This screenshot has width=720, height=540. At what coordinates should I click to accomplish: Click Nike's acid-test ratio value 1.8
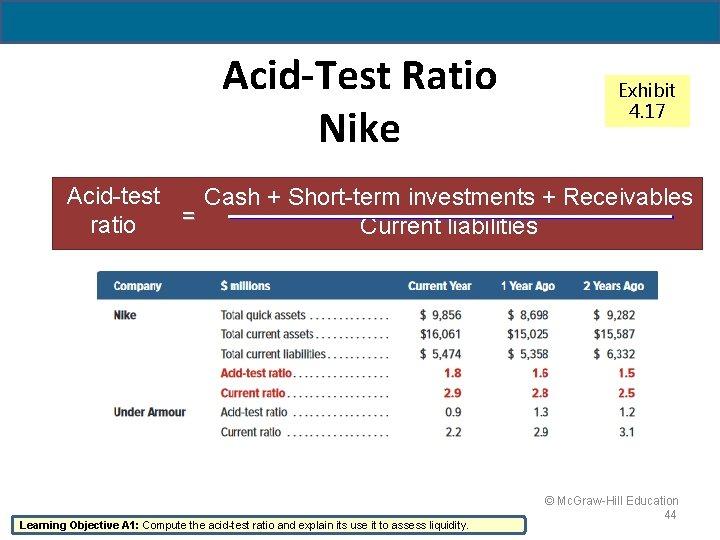(x=453, y=373)
